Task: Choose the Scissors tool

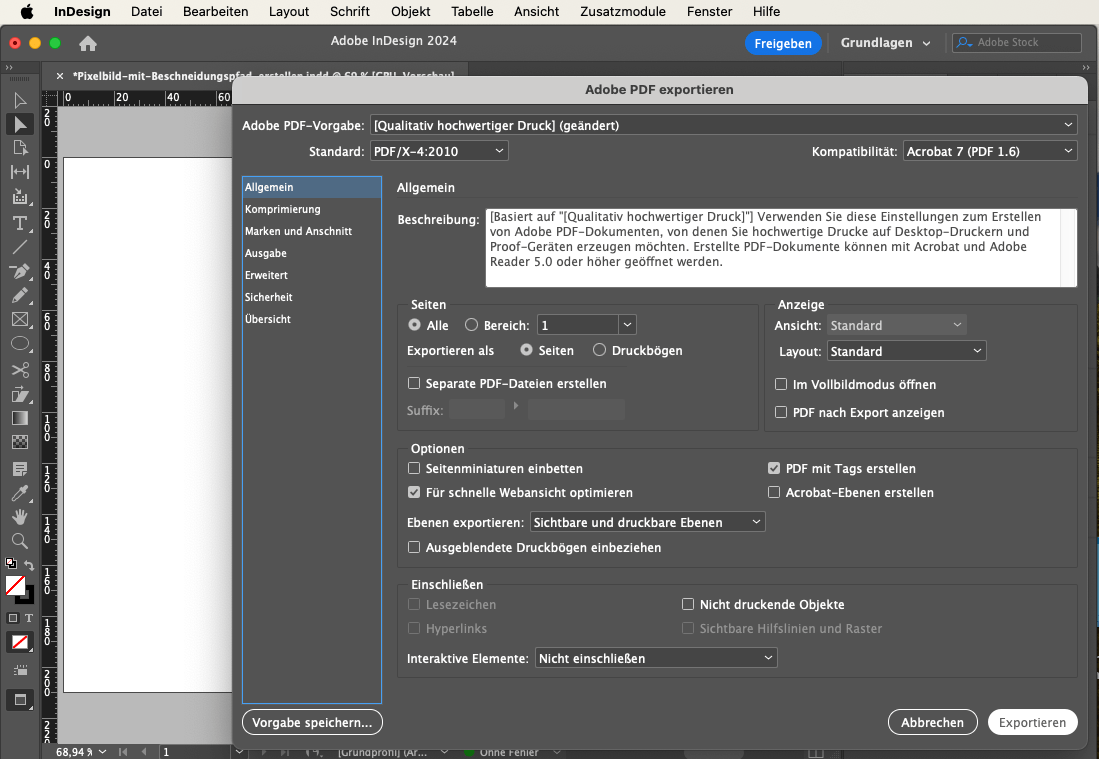Action: pos(20,370)
